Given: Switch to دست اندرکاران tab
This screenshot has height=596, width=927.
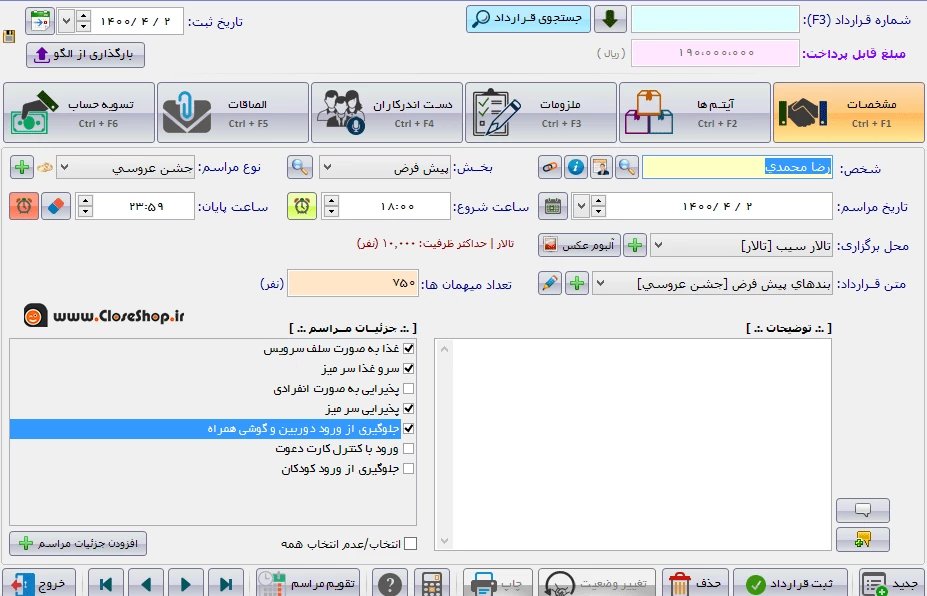Looking at the screenshot, I should 387,112.
